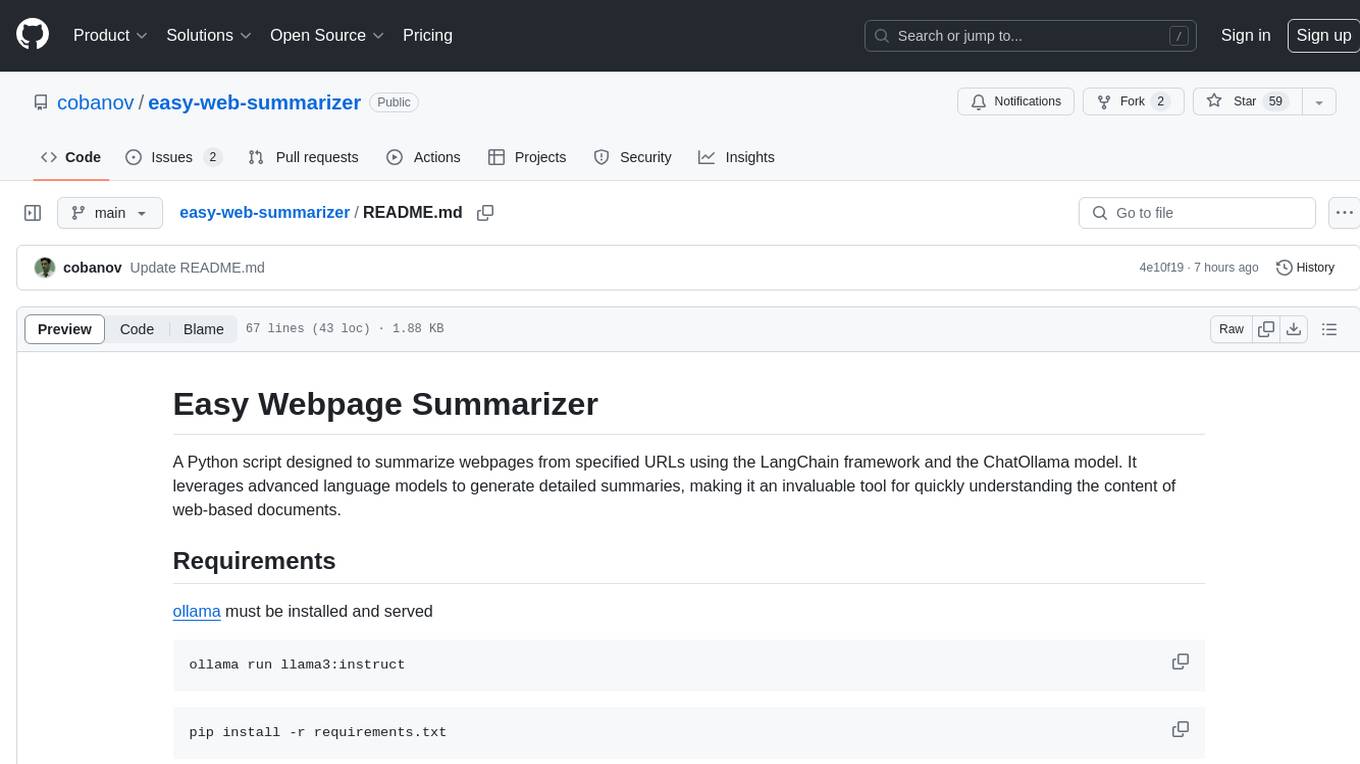Switch to the Actions tab
This screenshot has width=1360, height=764.
click(423, 157)
